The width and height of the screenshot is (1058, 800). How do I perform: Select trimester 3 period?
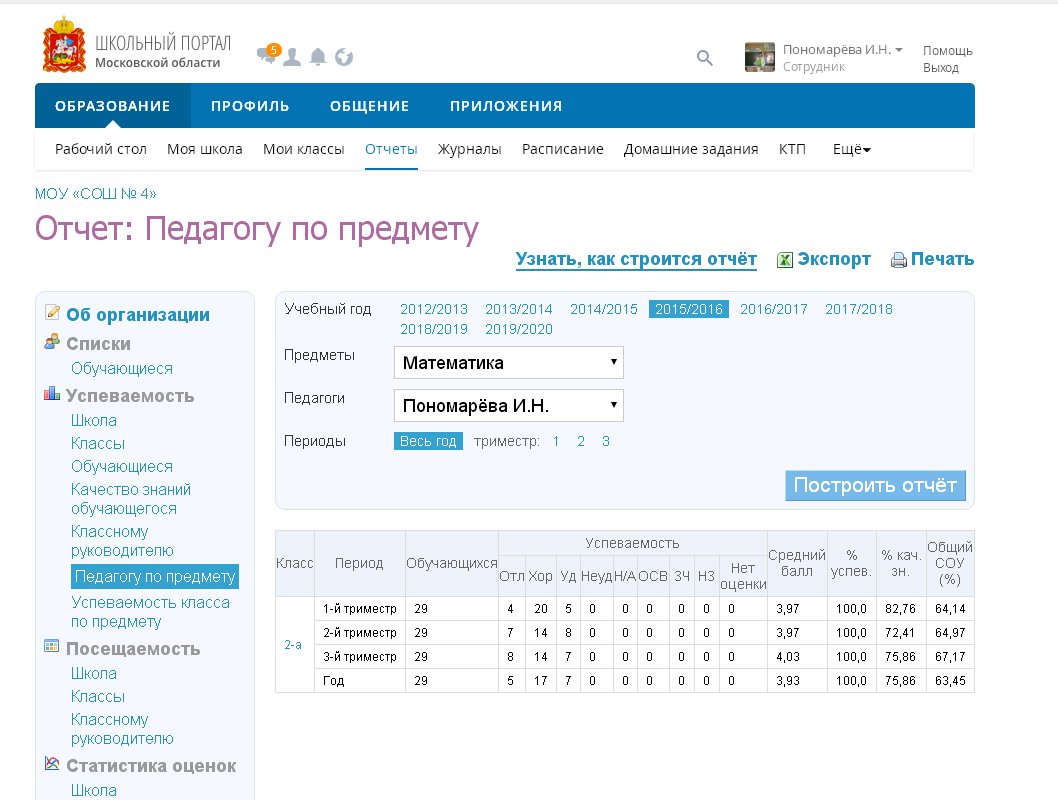(606, 441)
